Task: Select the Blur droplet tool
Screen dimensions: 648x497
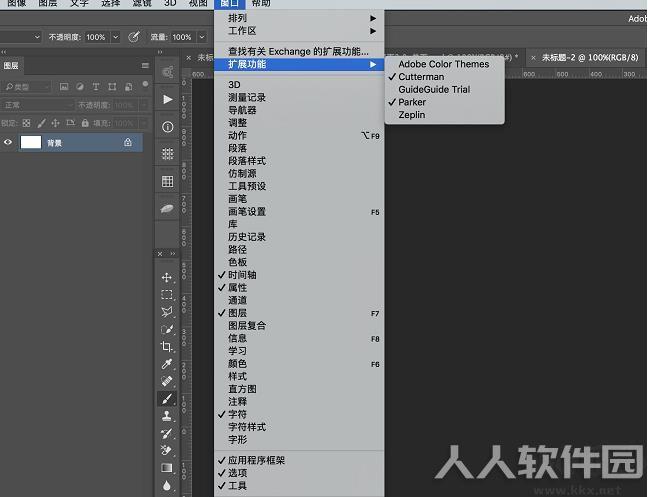Action: [167, 485]
